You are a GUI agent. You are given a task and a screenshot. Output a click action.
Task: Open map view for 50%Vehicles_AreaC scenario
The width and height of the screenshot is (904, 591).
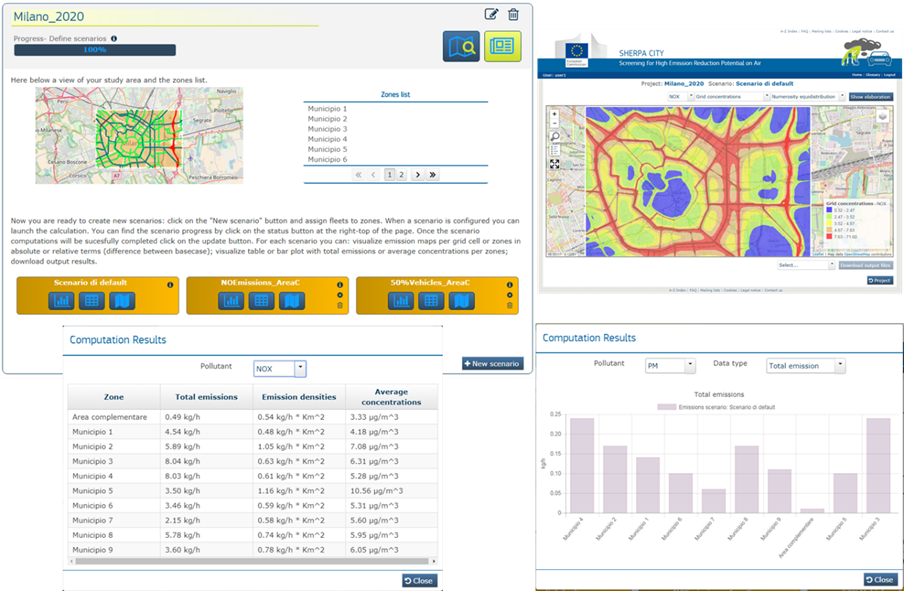(x=462, y=300)
